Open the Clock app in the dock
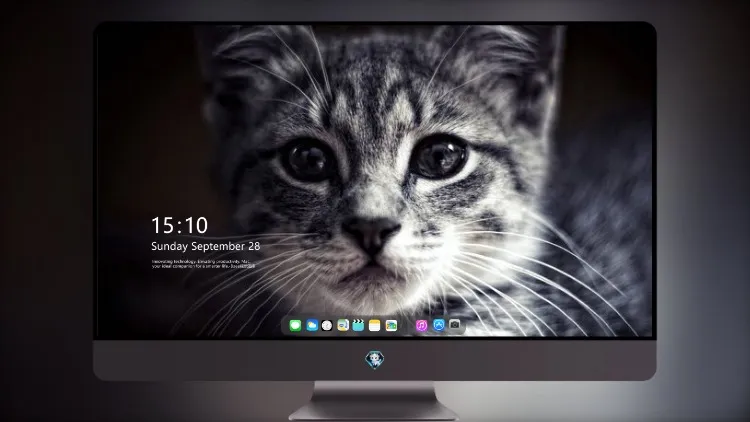 click(x=327, y=325)
